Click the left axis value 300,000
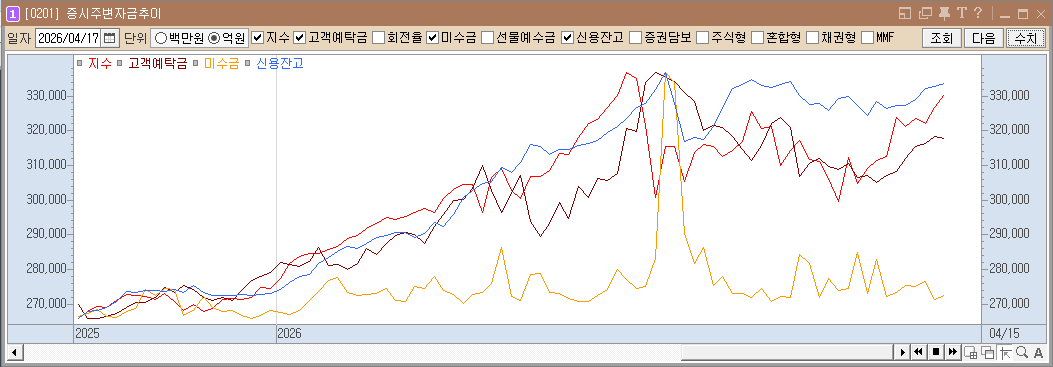This screenshot has height=367, width=1053. click(46, 200)
